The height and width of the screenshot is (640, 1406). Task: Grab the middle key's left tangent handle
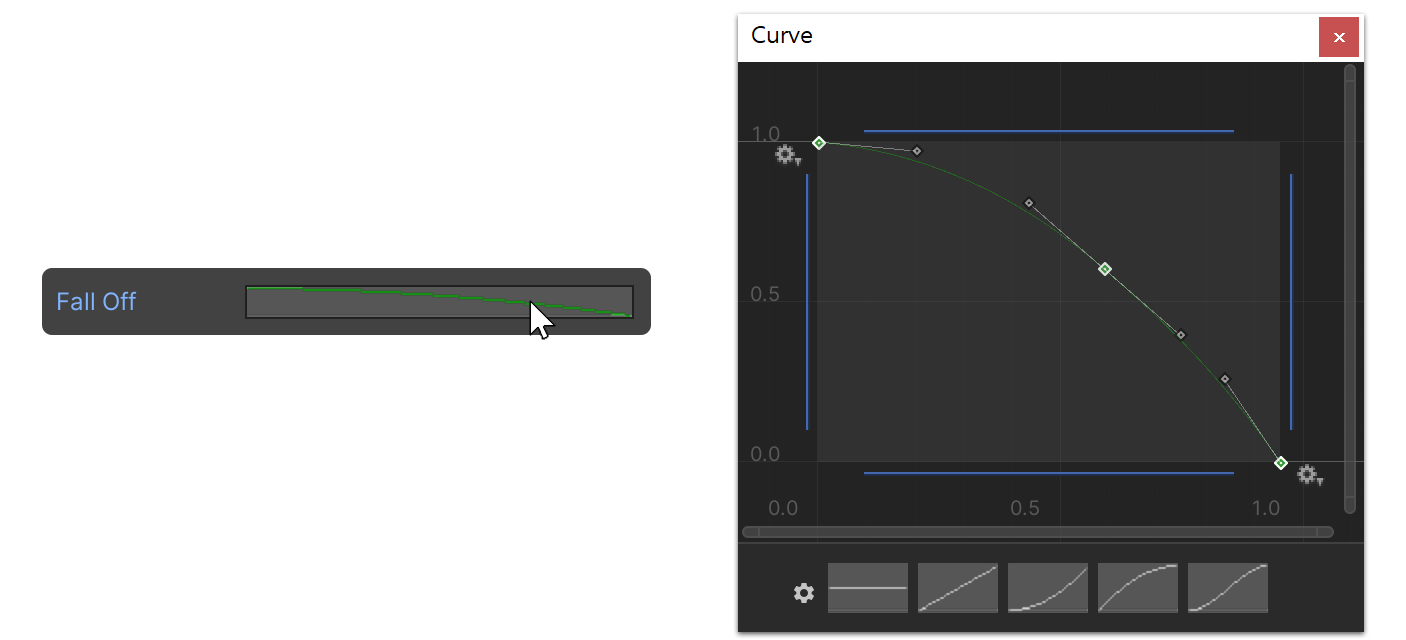(1029, 203)
